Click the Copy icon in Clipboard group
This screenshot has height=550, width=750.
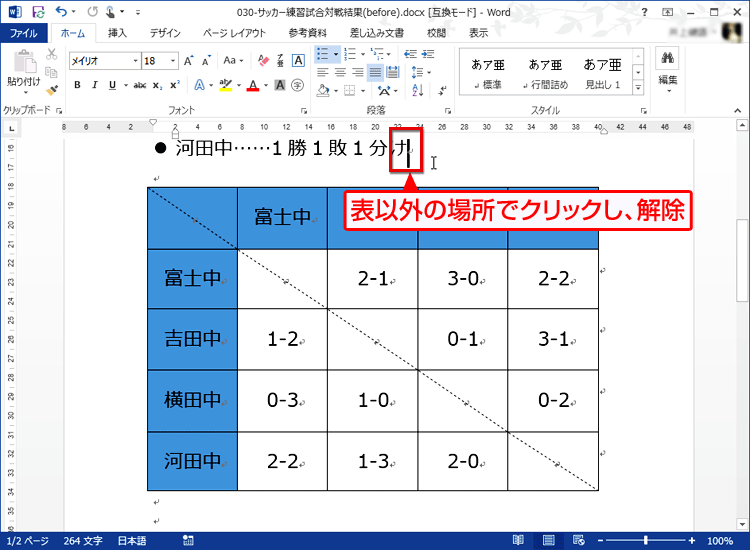coord(51,72)
